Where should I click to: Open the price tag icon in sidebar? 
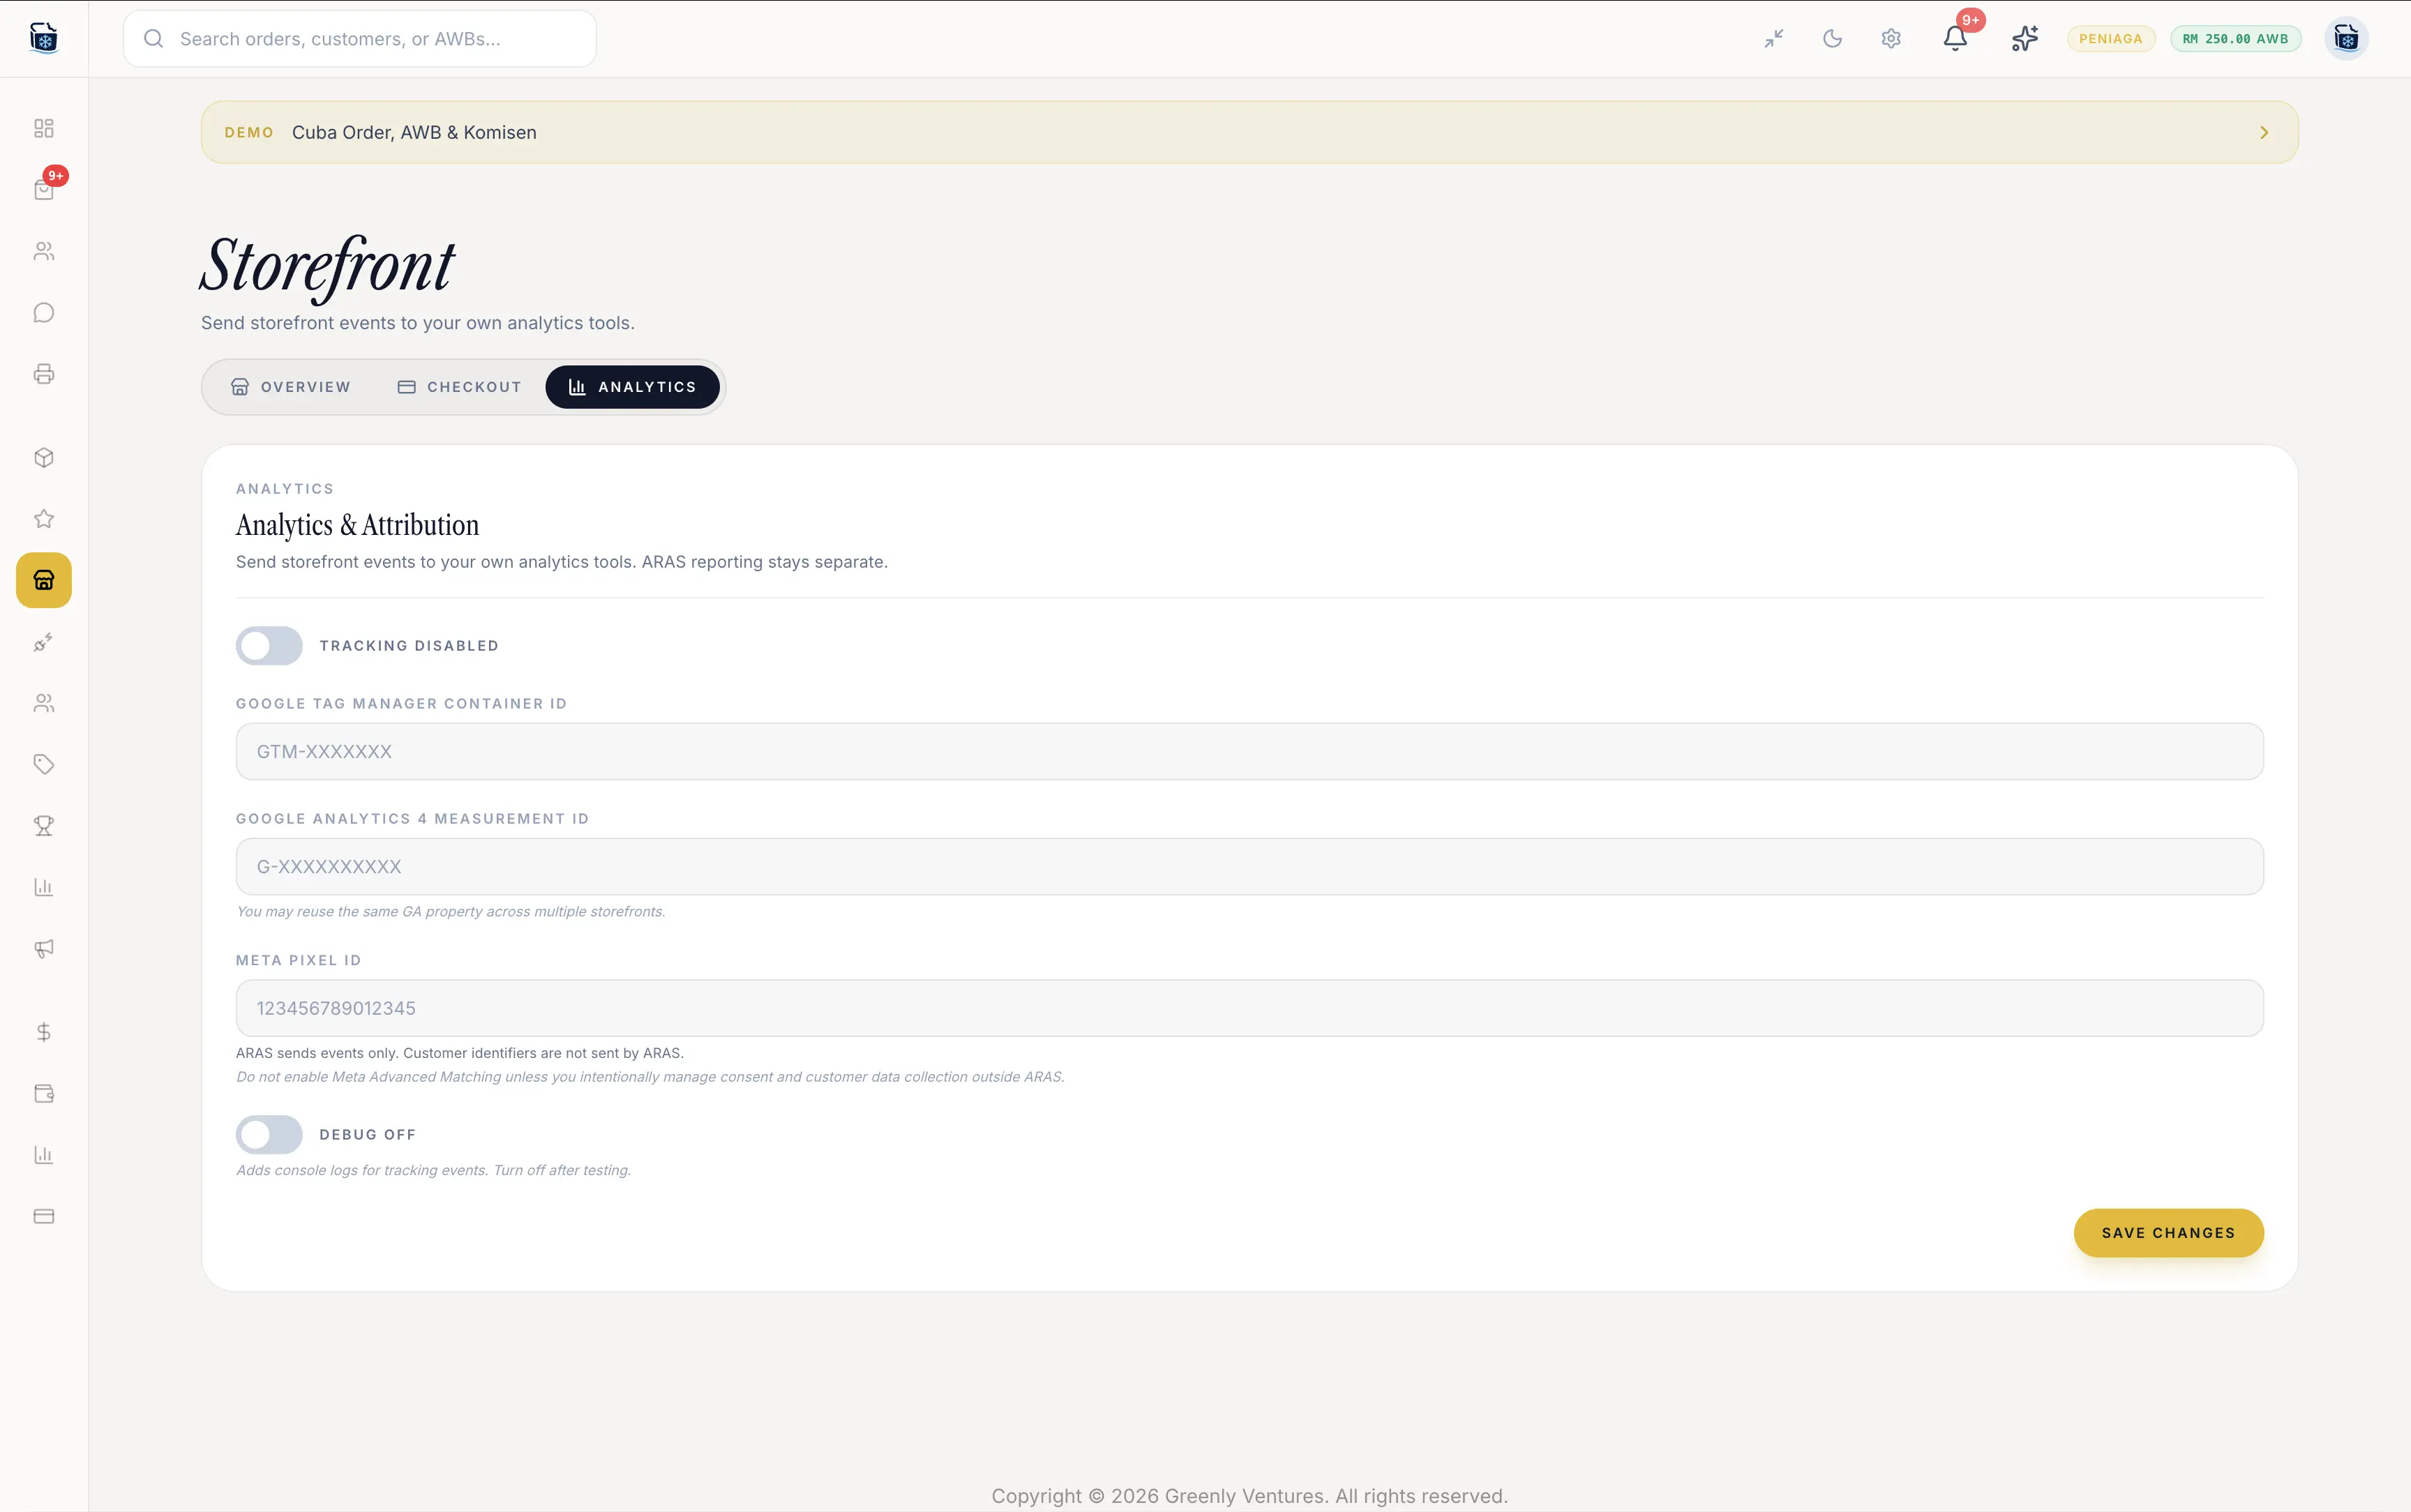pos(44,764)
